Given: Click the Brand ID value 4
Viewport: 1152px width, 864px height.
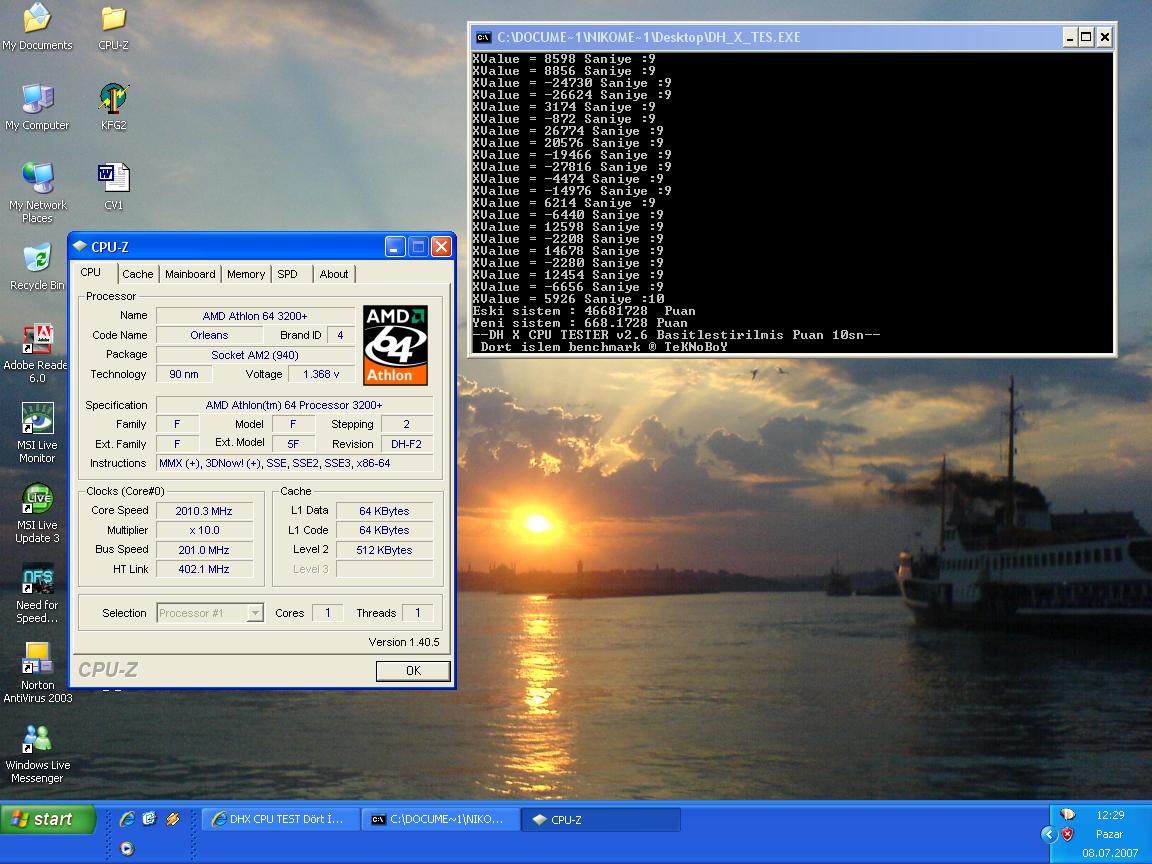Looking at the screenshot, I should point(340,335).
